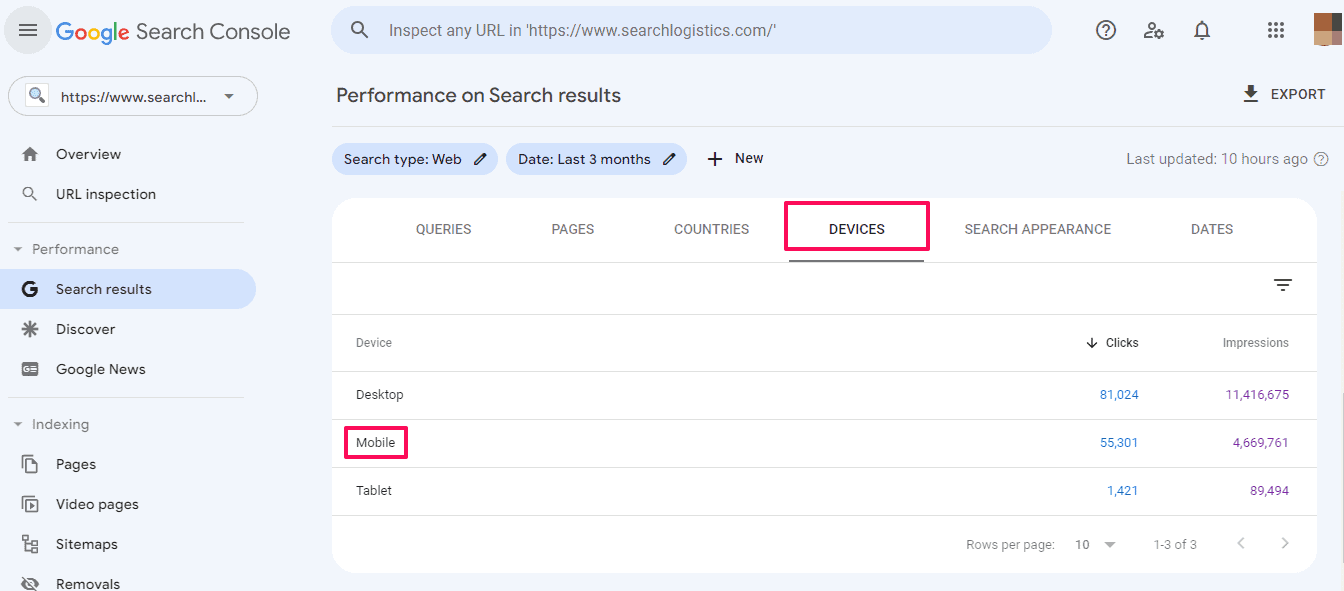Switch to the Search Appearance tab

tap(1037, 229)
